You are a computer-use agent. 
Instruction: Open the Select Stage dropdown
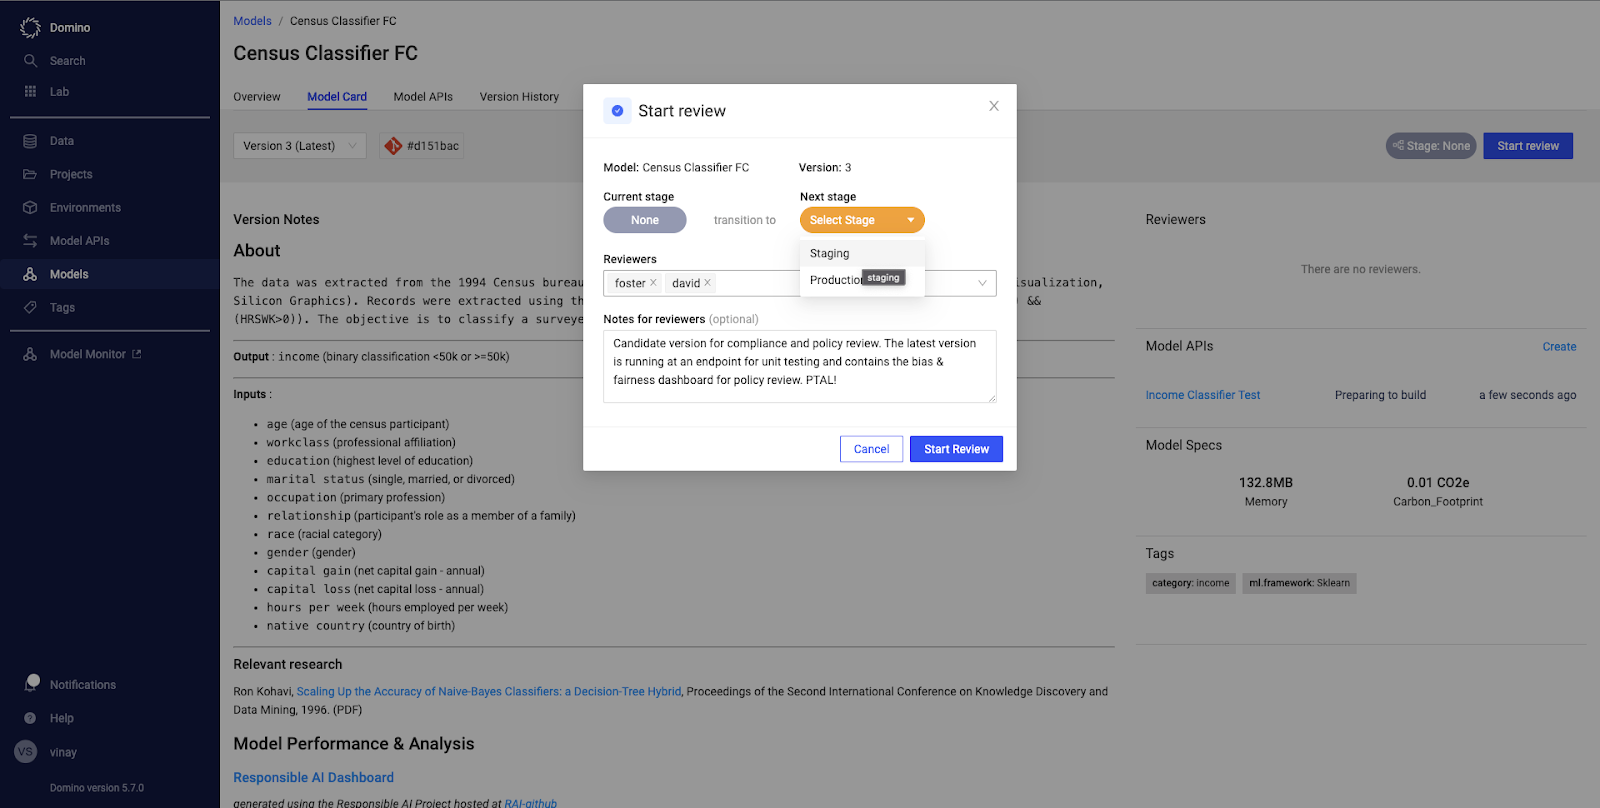pyautogui.click(x=862, y=220)
